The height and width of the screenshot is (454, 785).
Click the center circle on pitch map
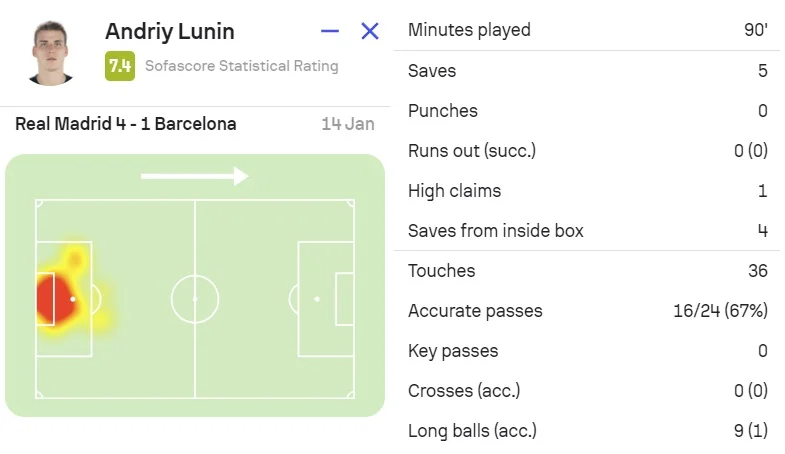tap(194, 299)
